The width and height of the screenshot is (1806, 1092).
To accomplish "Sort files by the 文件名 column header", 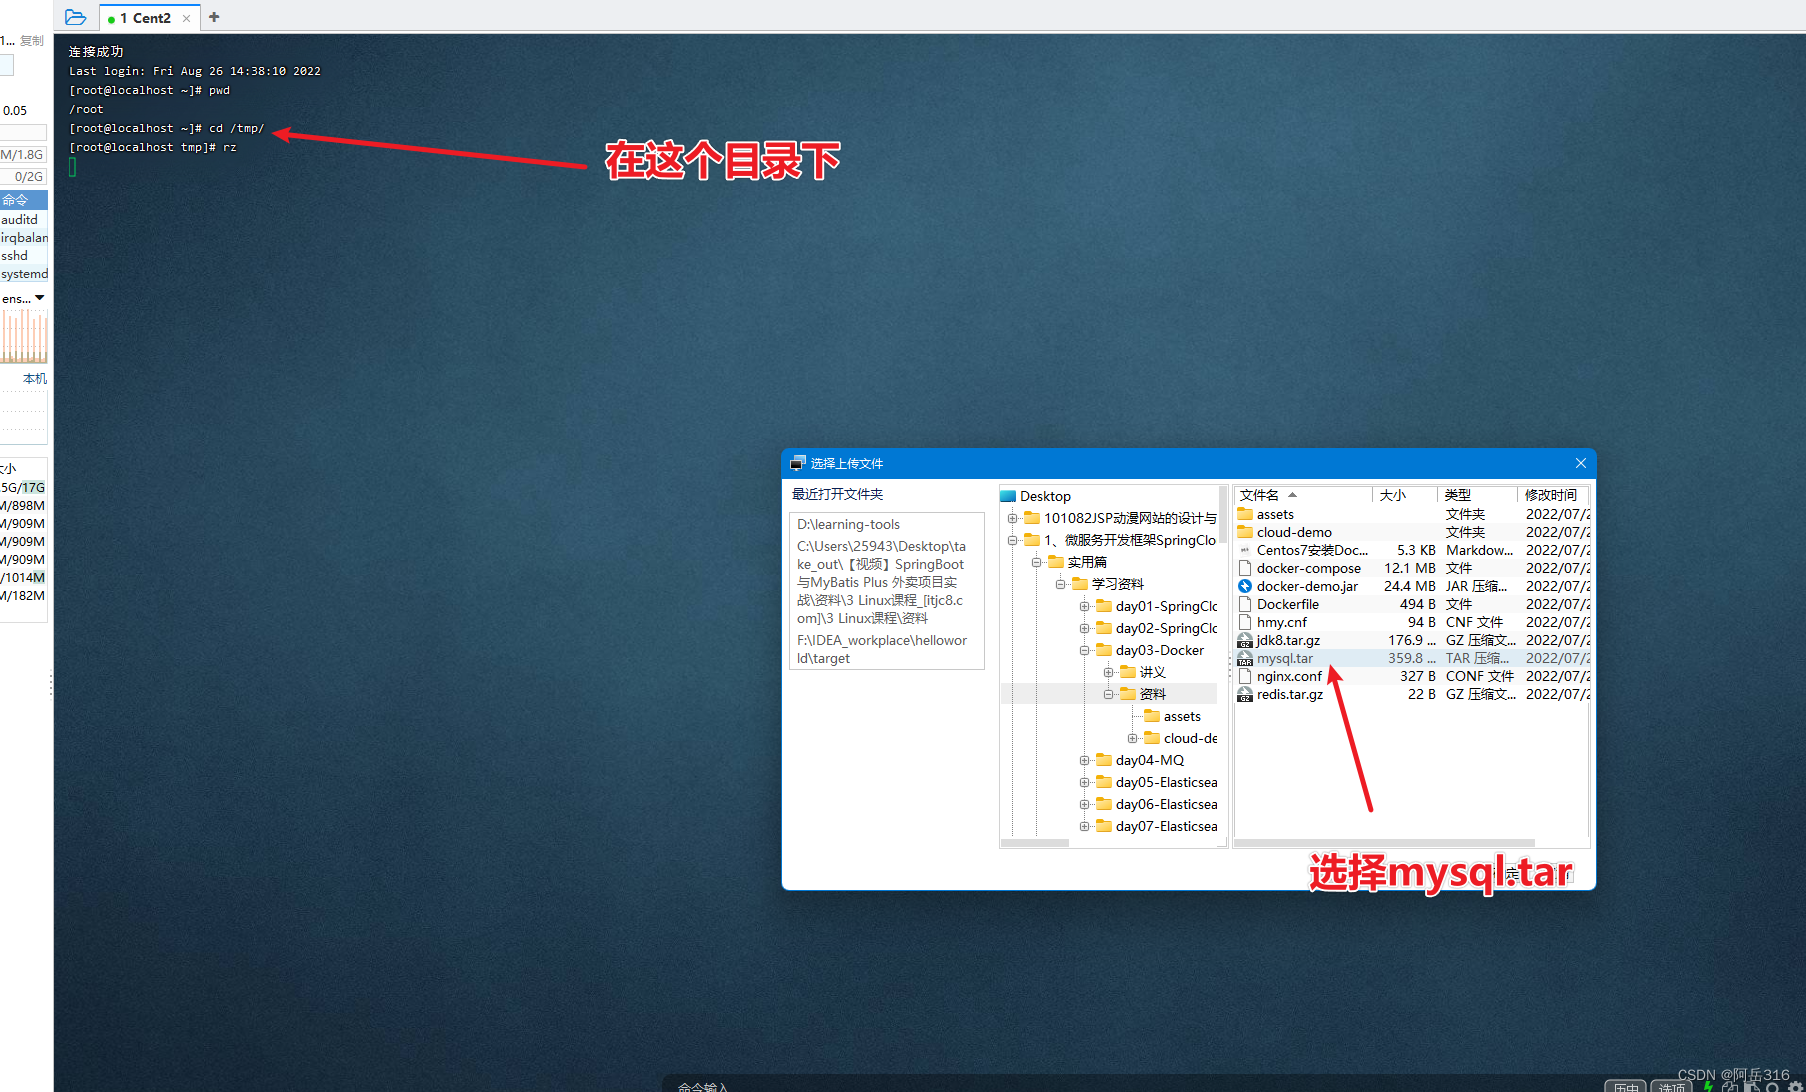I will pyautogui.click(x=1303, y=495).
